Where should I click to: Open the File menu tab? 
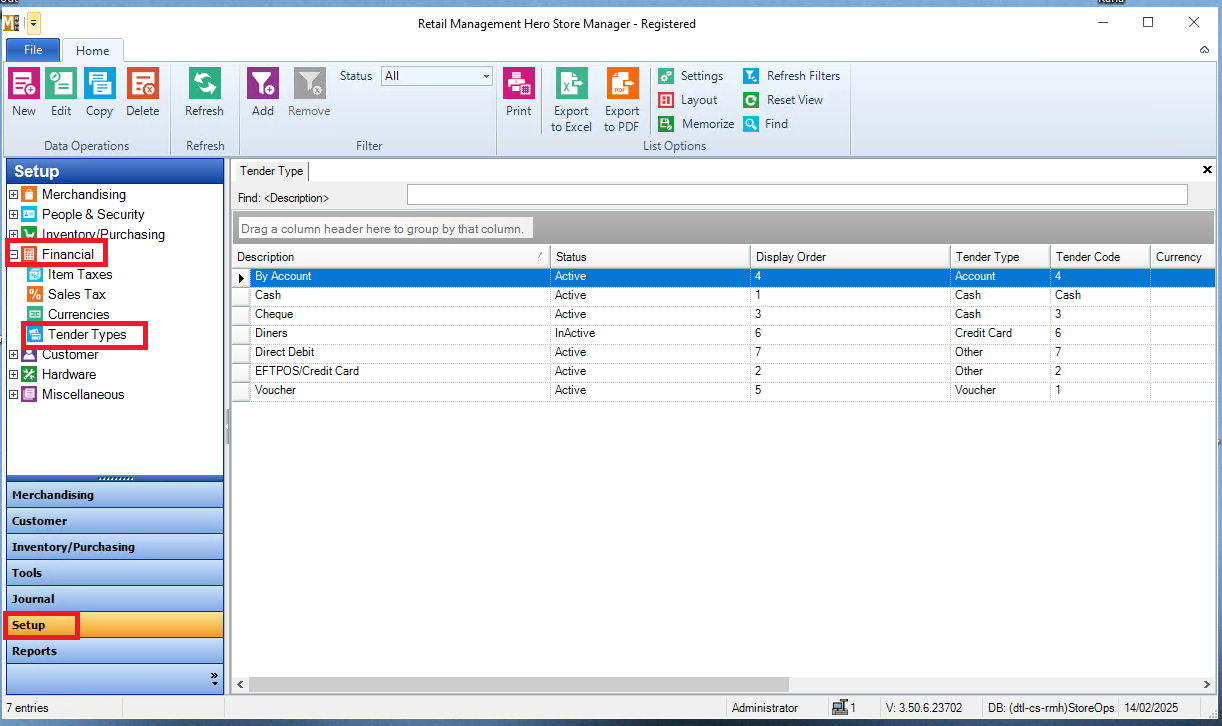pos(33,50)
